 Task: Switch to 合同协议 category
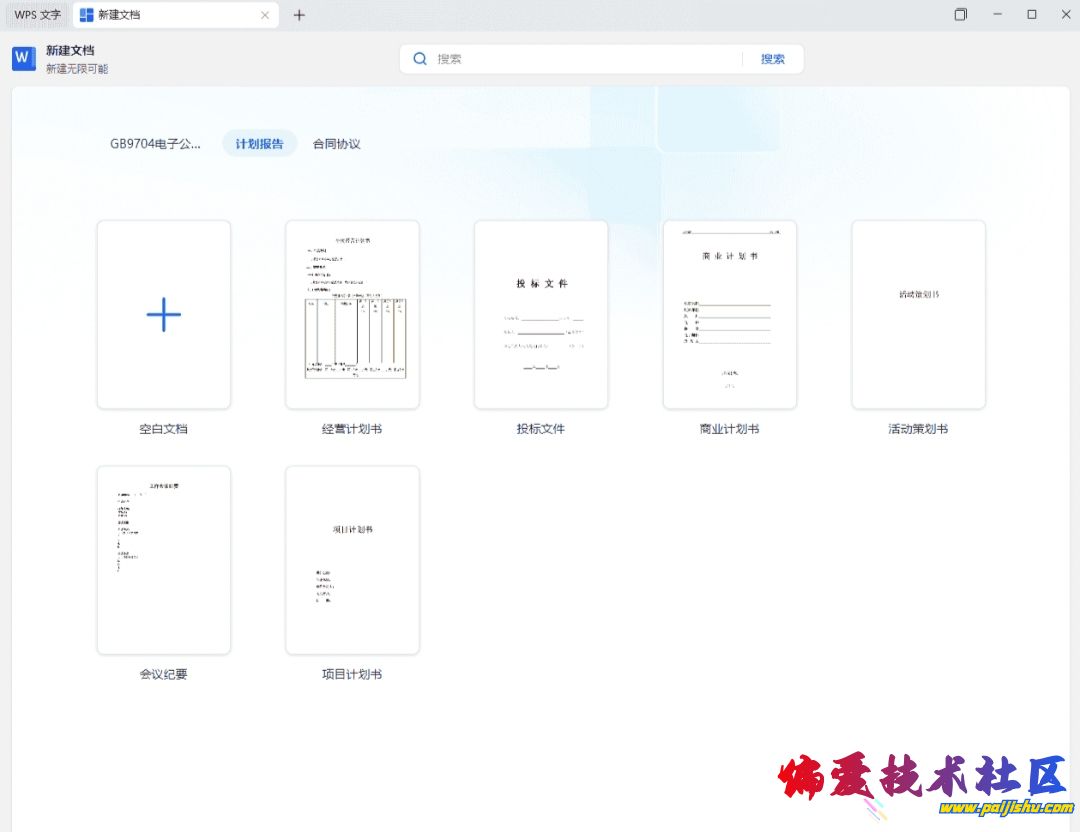pos(336,144)
